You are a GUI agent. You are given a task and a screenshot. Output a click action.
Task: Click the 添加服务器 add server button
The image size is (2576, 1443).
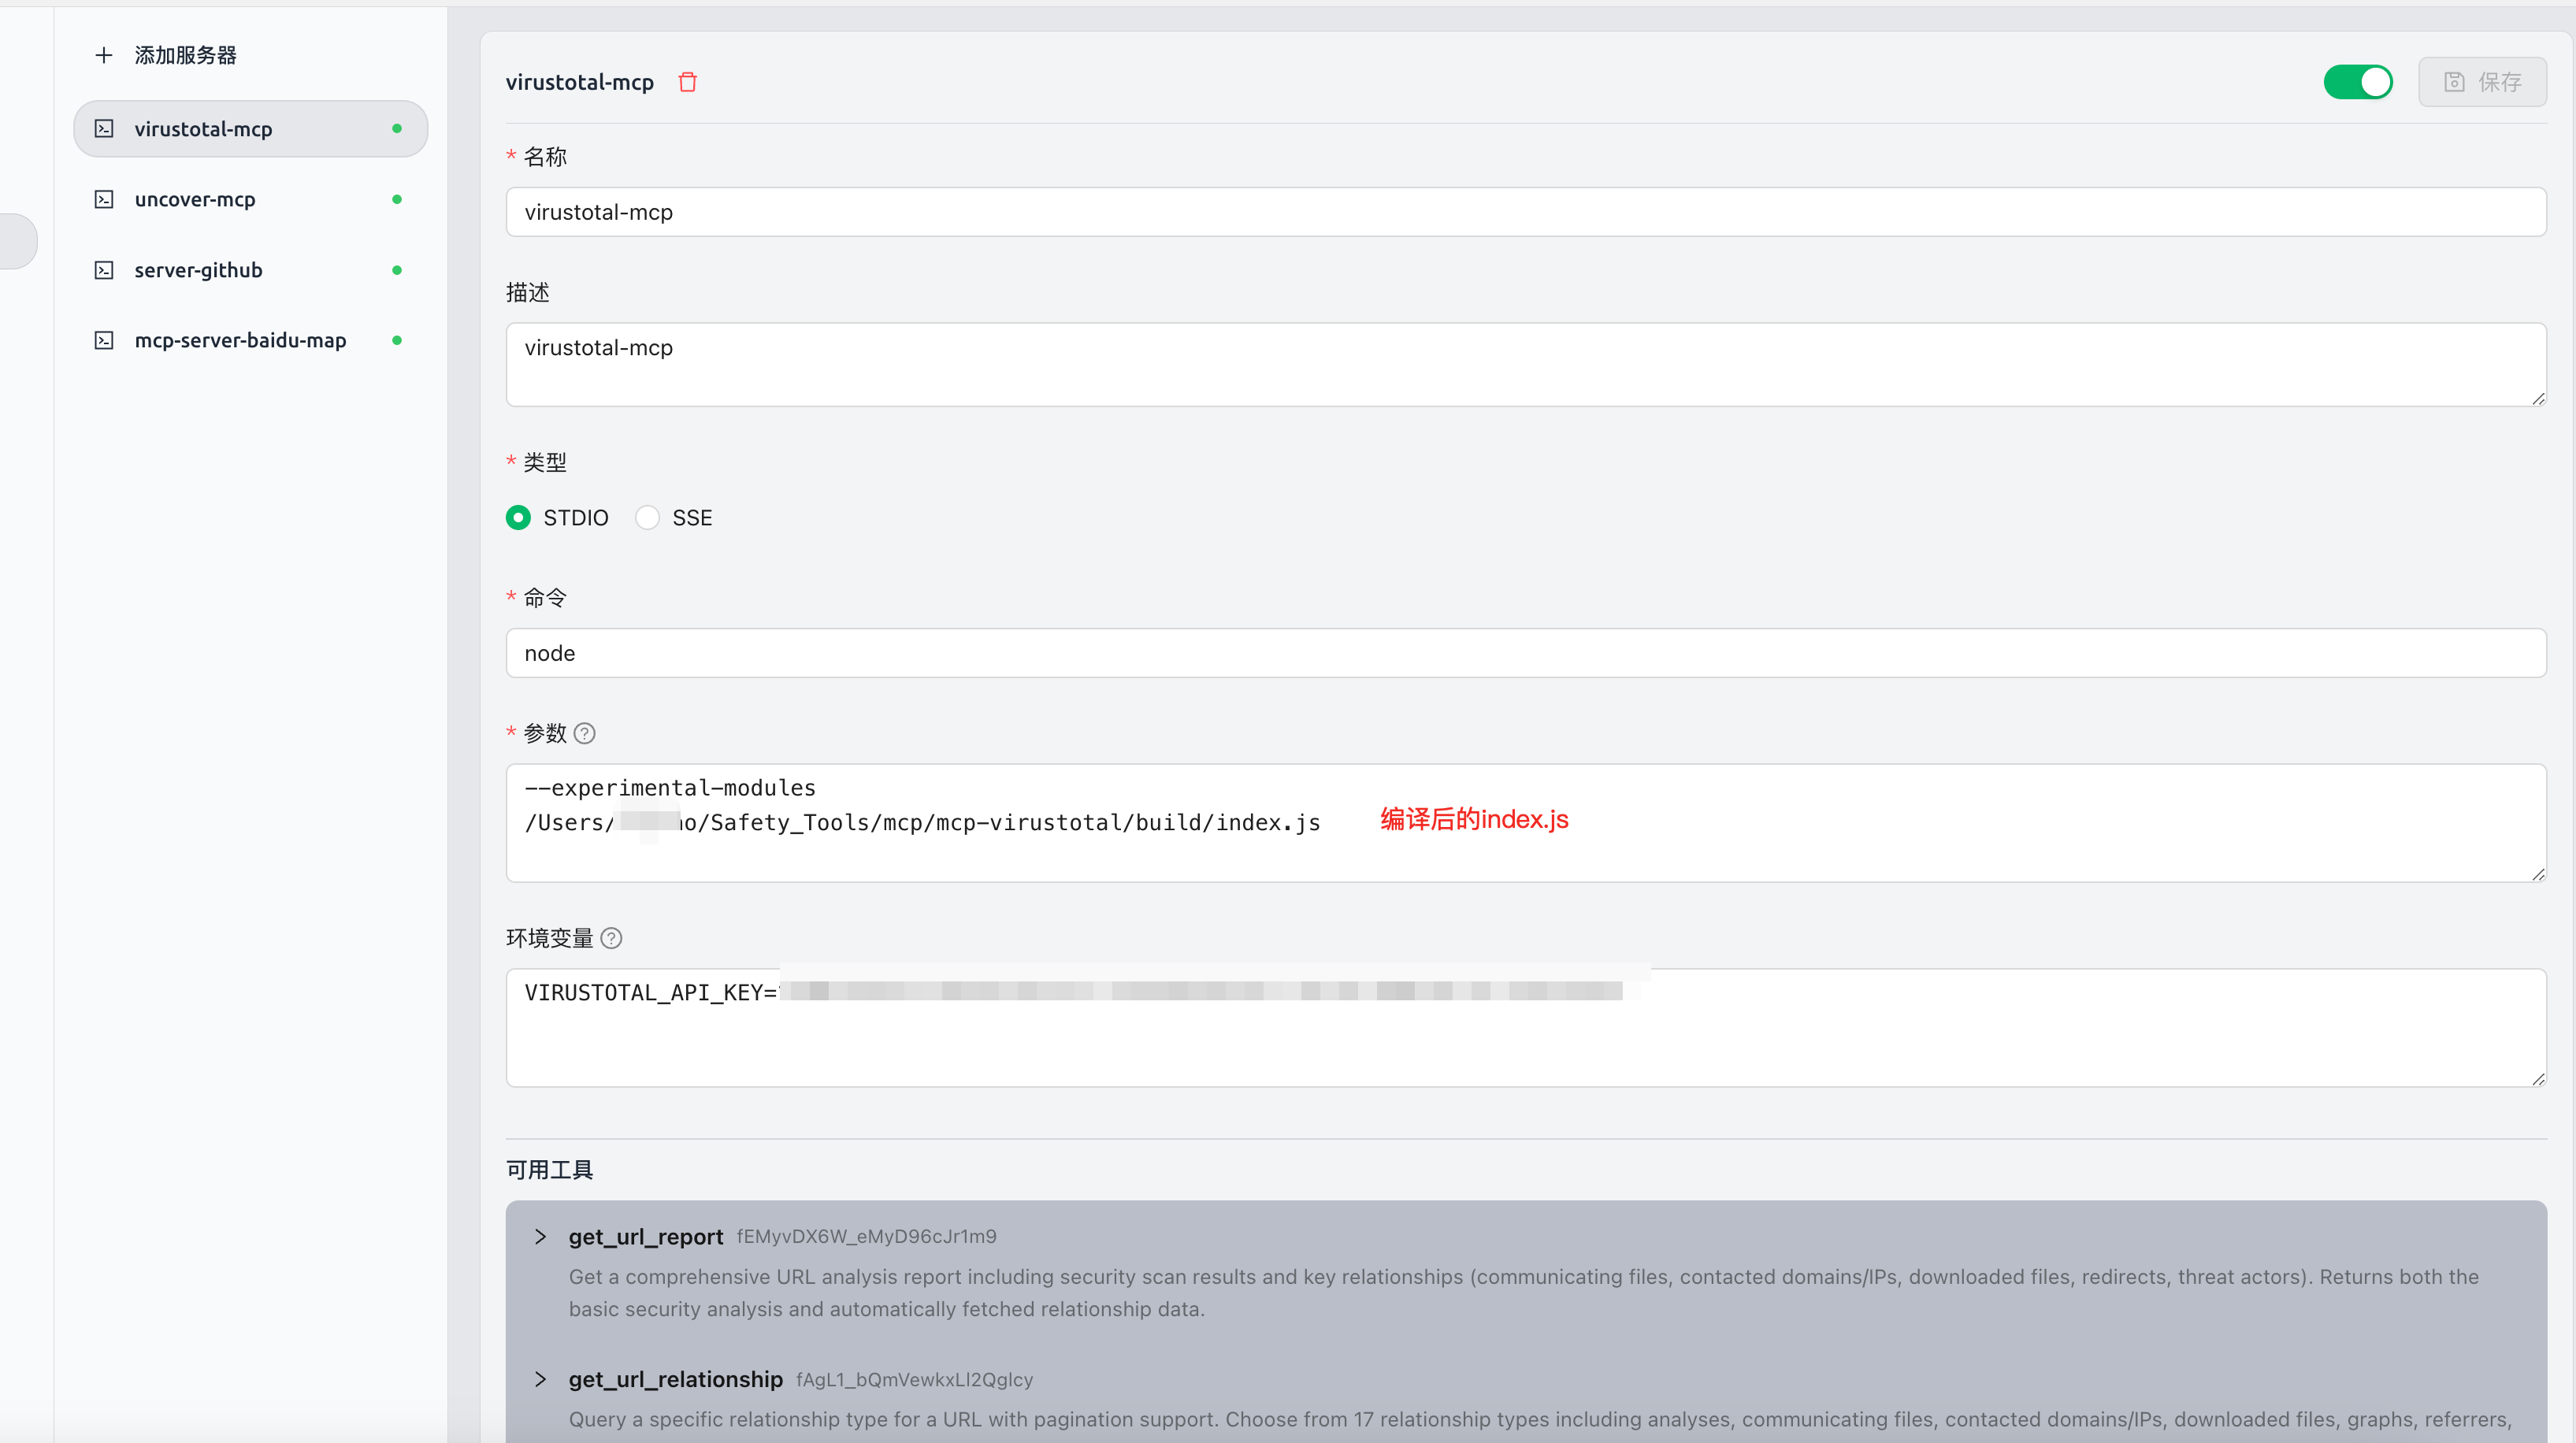click(185, 55)
